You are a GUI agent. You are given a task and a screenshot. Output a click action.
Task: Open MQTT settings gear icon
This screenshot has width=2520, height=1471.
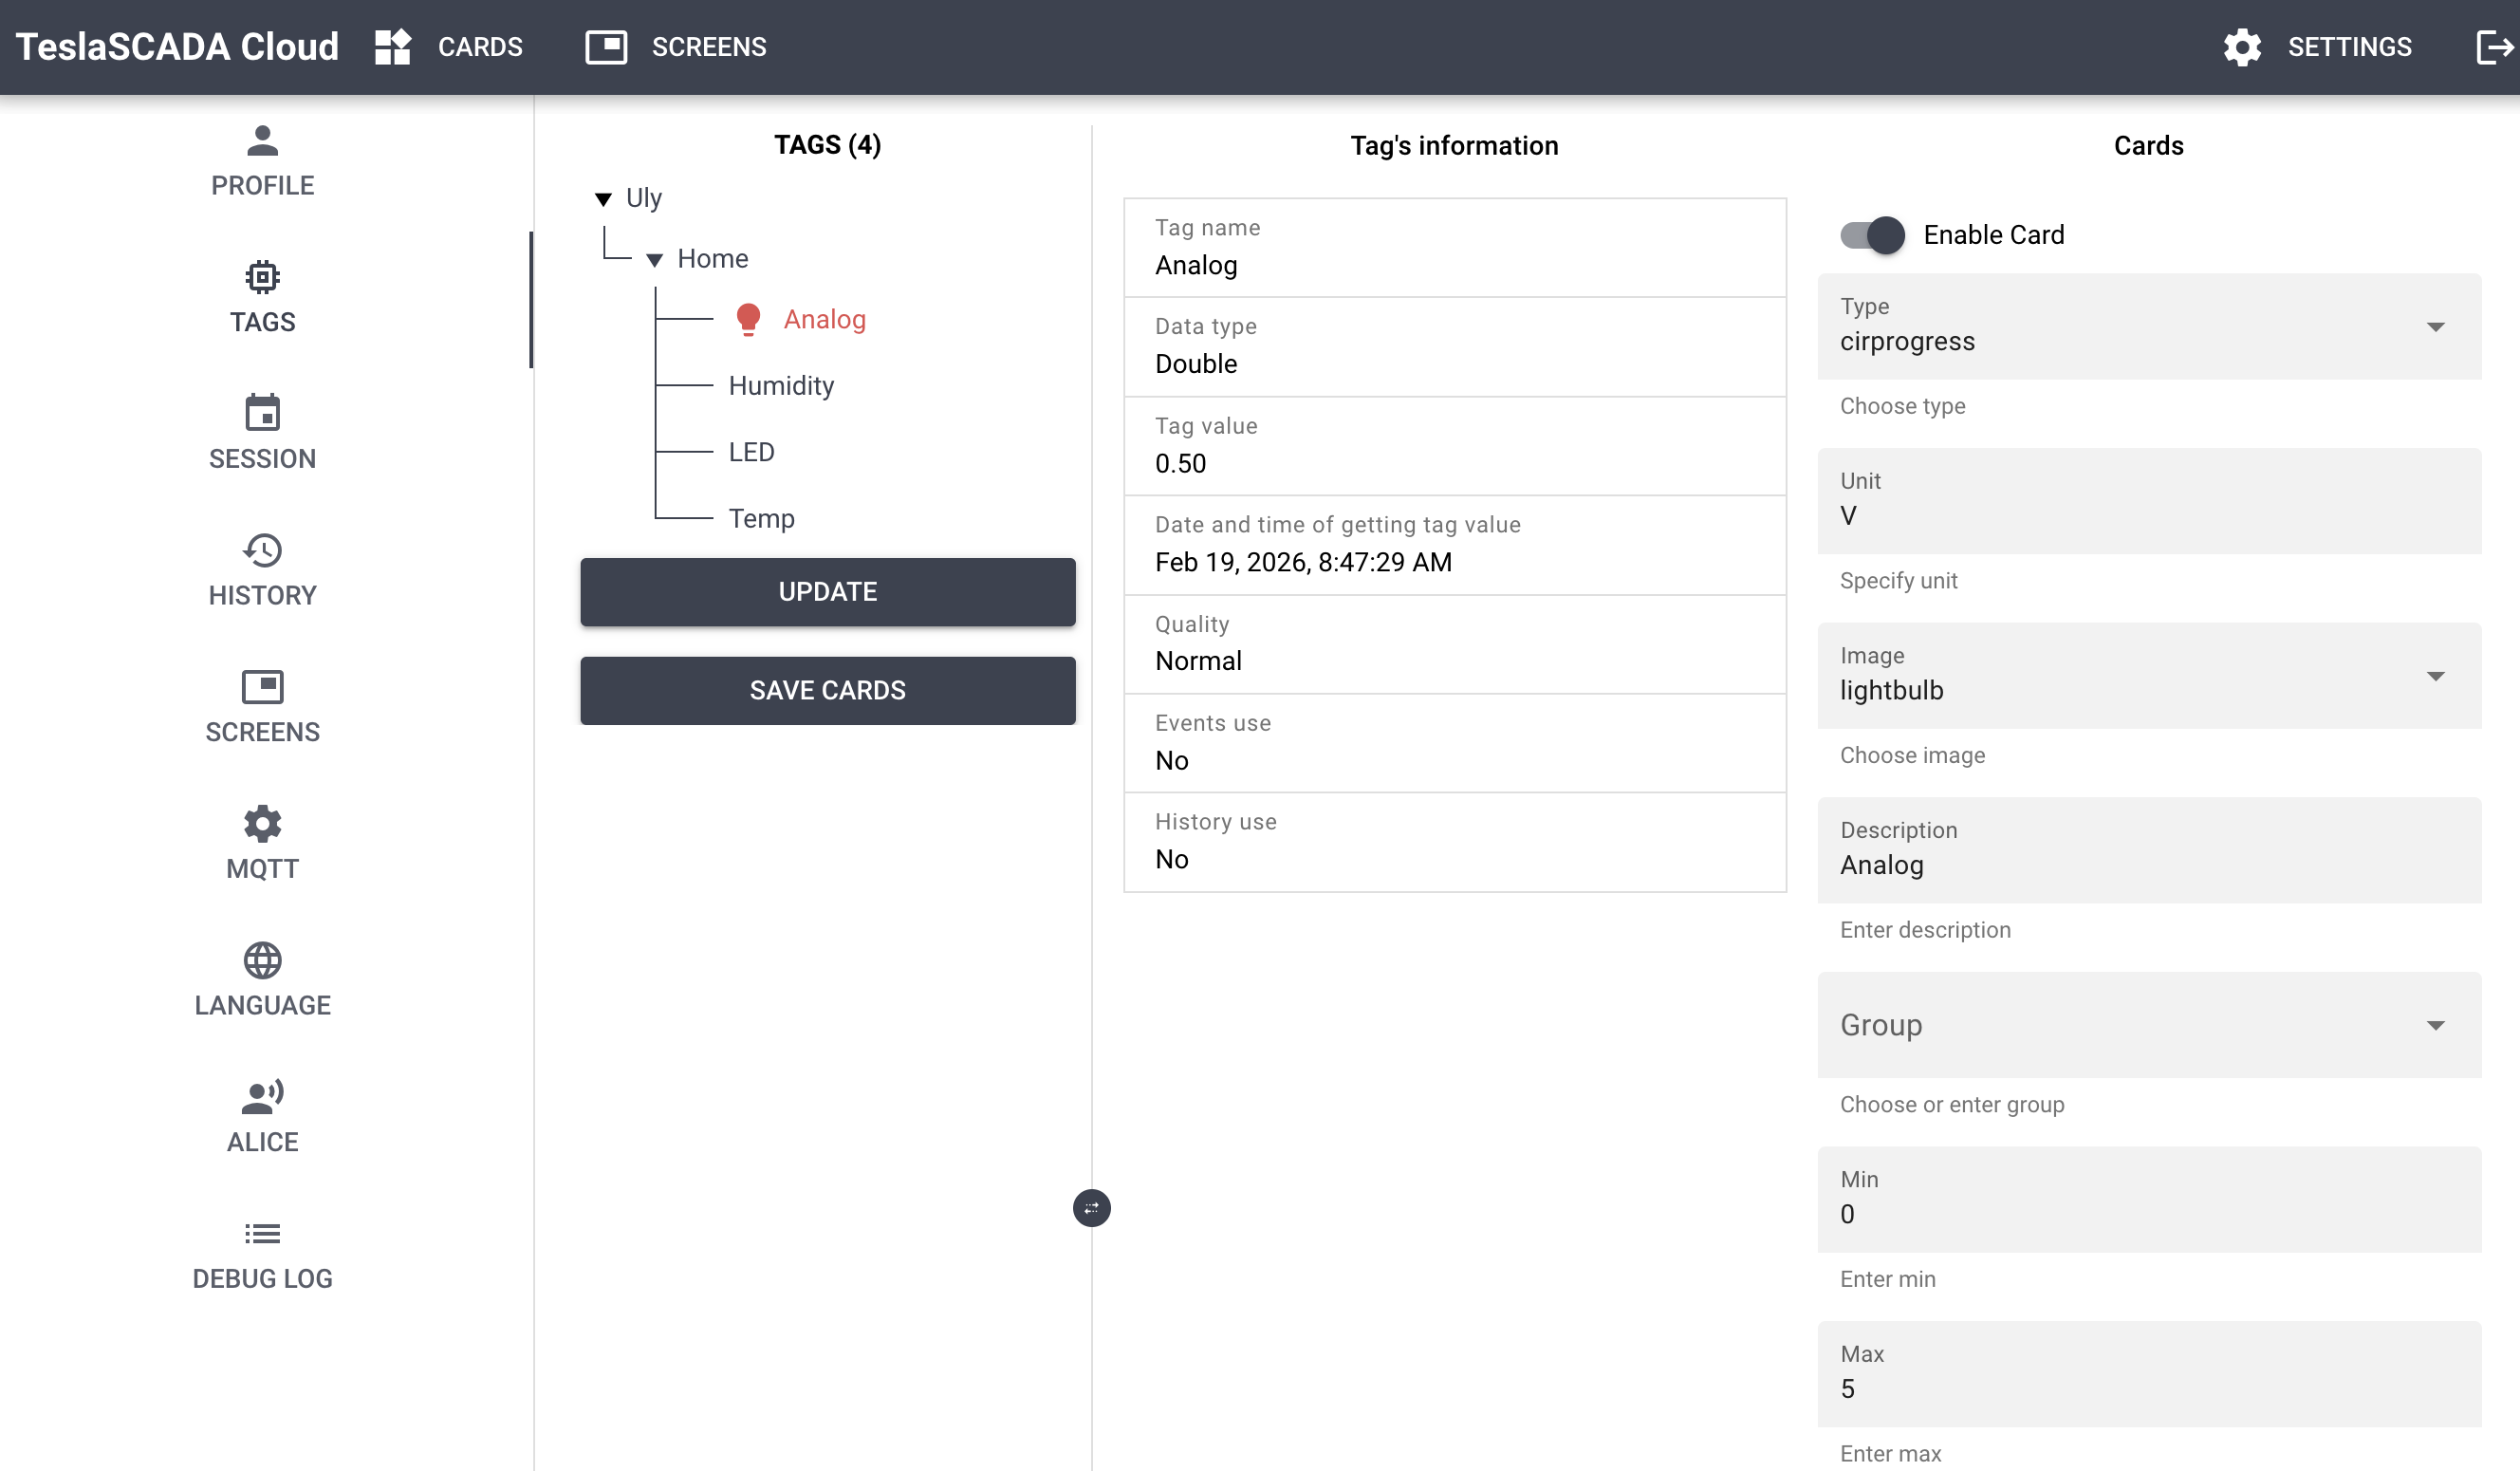tap(262, 824)
